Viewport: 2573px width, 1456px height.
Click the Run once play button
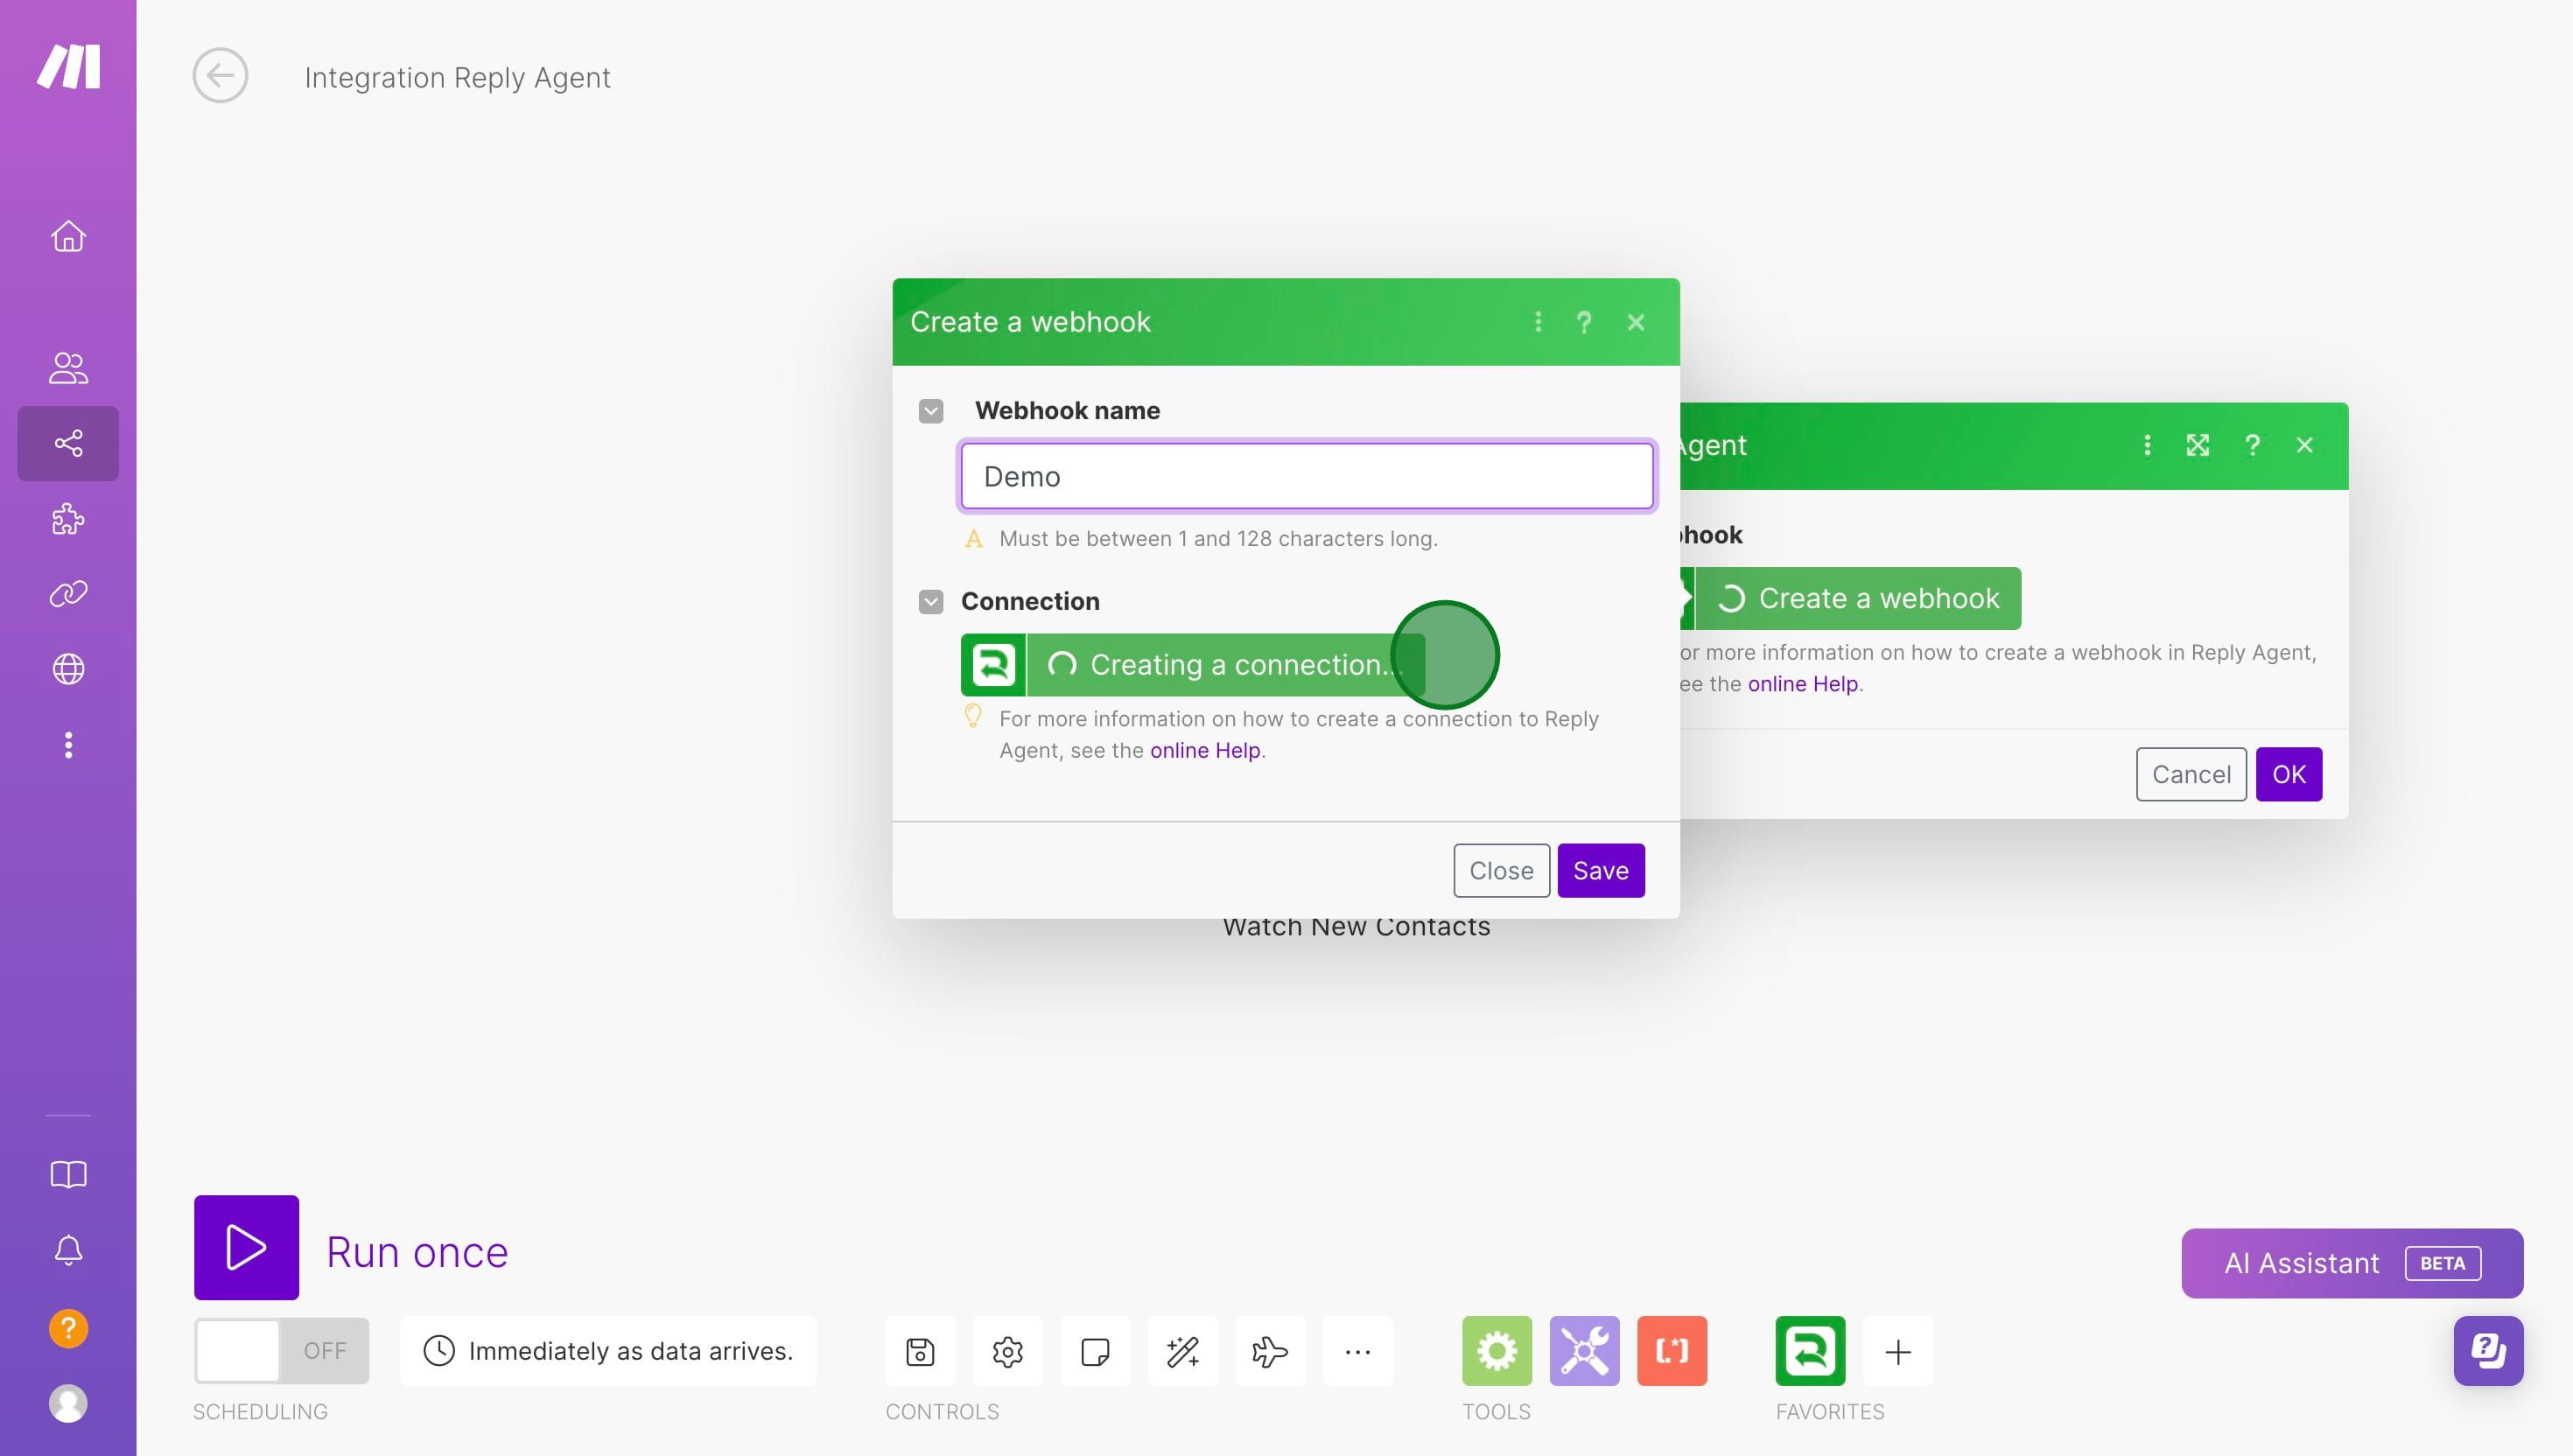coord(246,1247)
